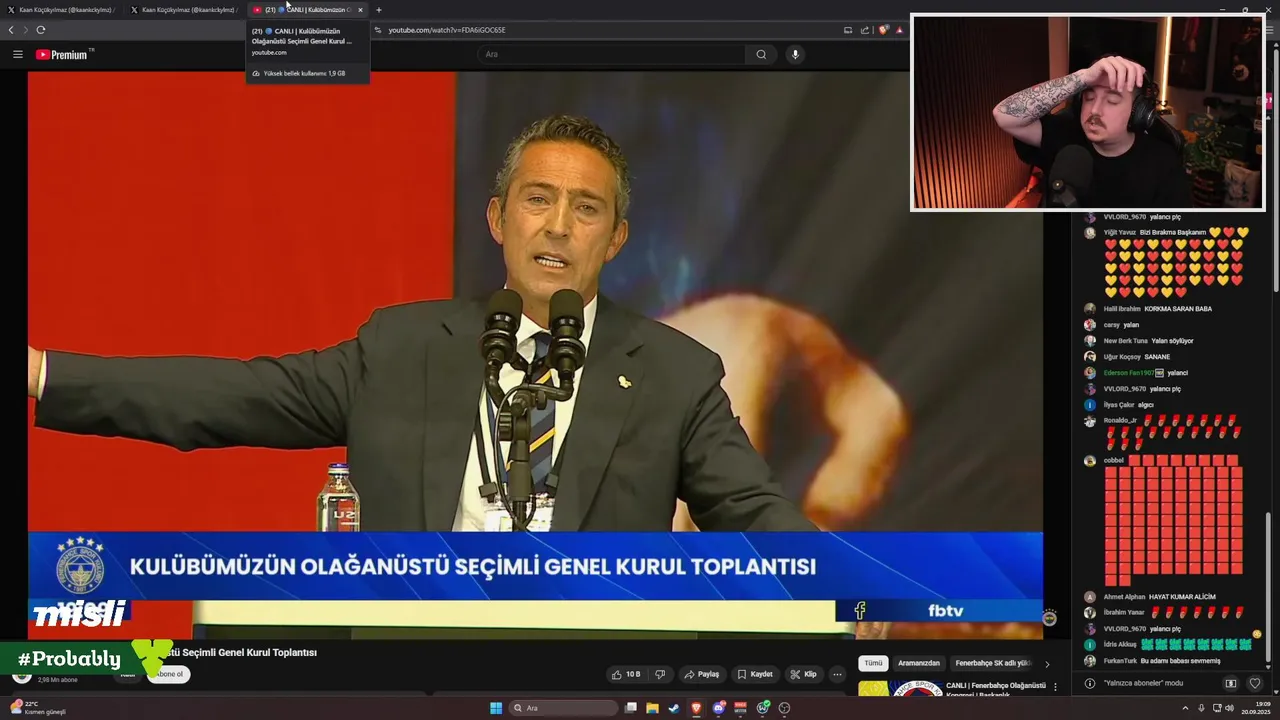This screenshot has width=1280, height=720.
Task: Click chat username 'Uğur Koçsoy'
Action: 1122,357
